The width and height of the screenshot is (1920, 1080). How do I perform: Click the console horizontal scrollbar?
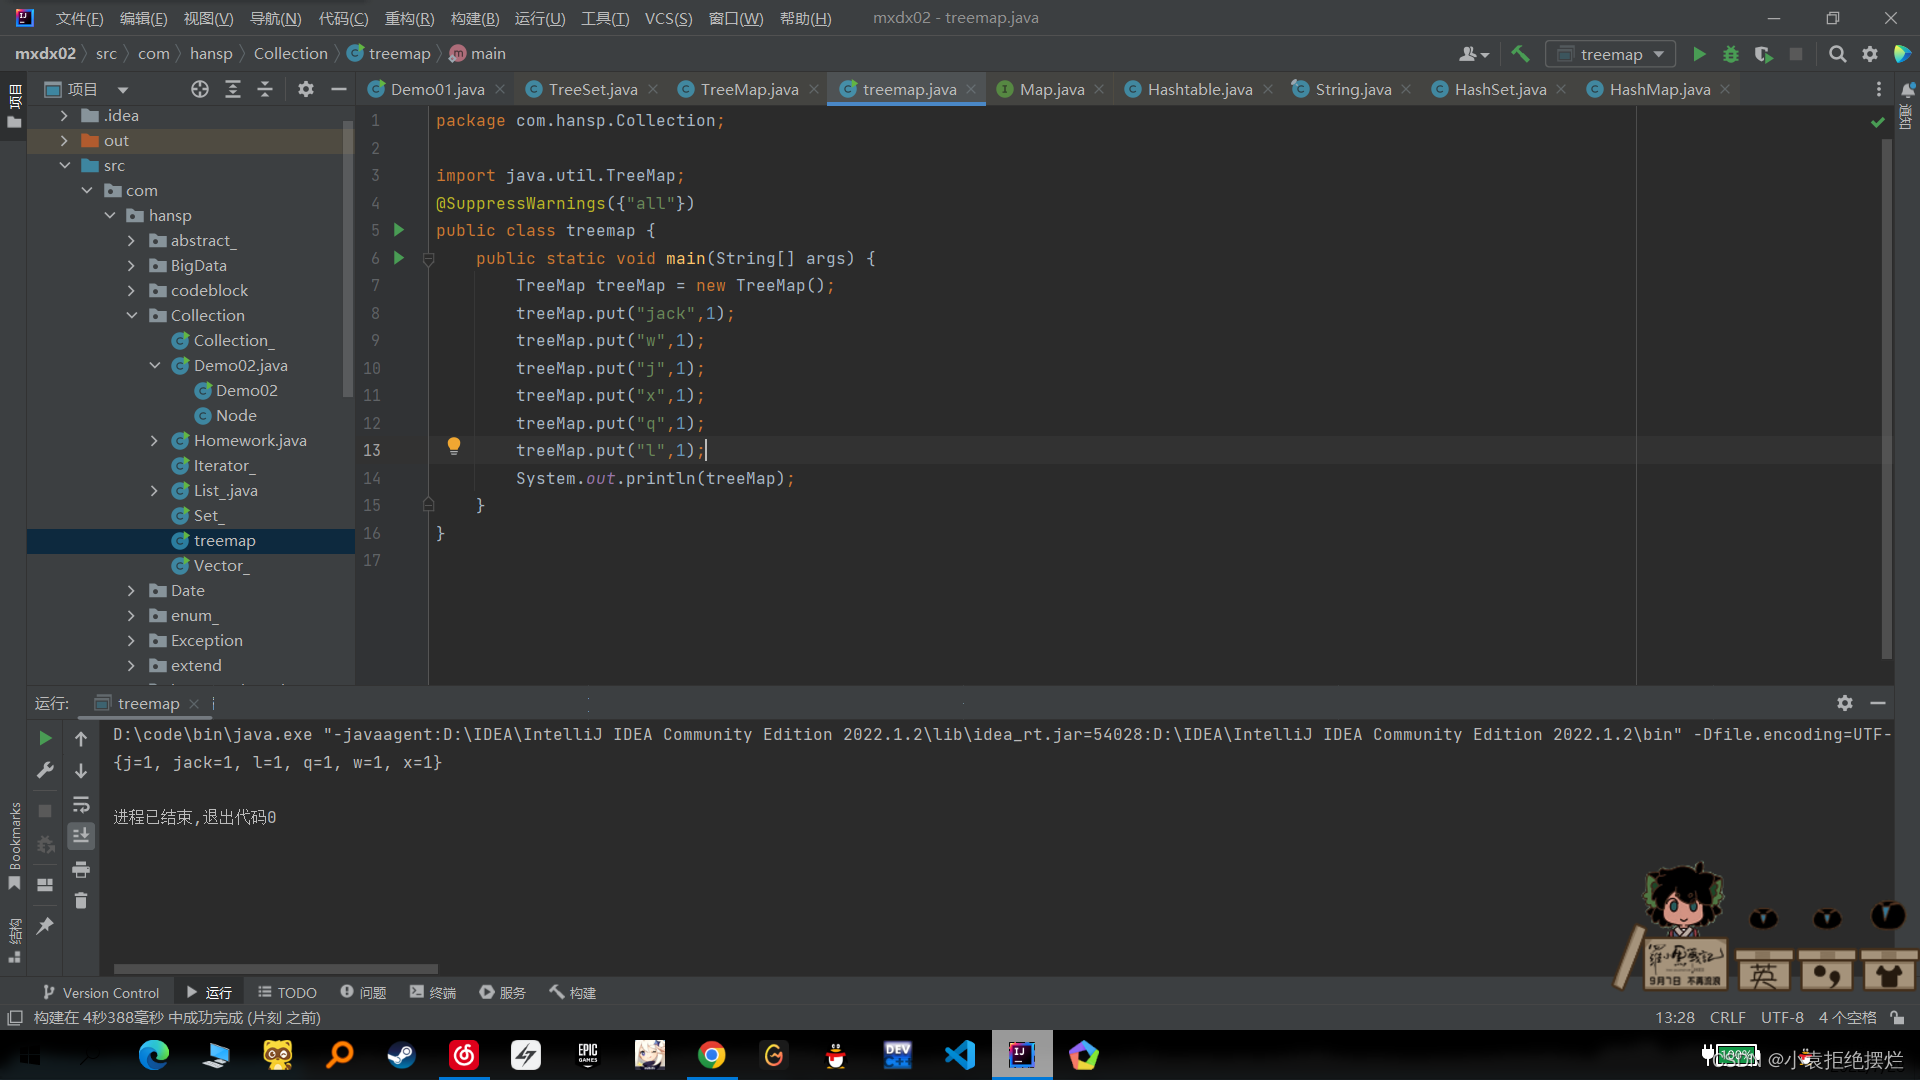275,968
